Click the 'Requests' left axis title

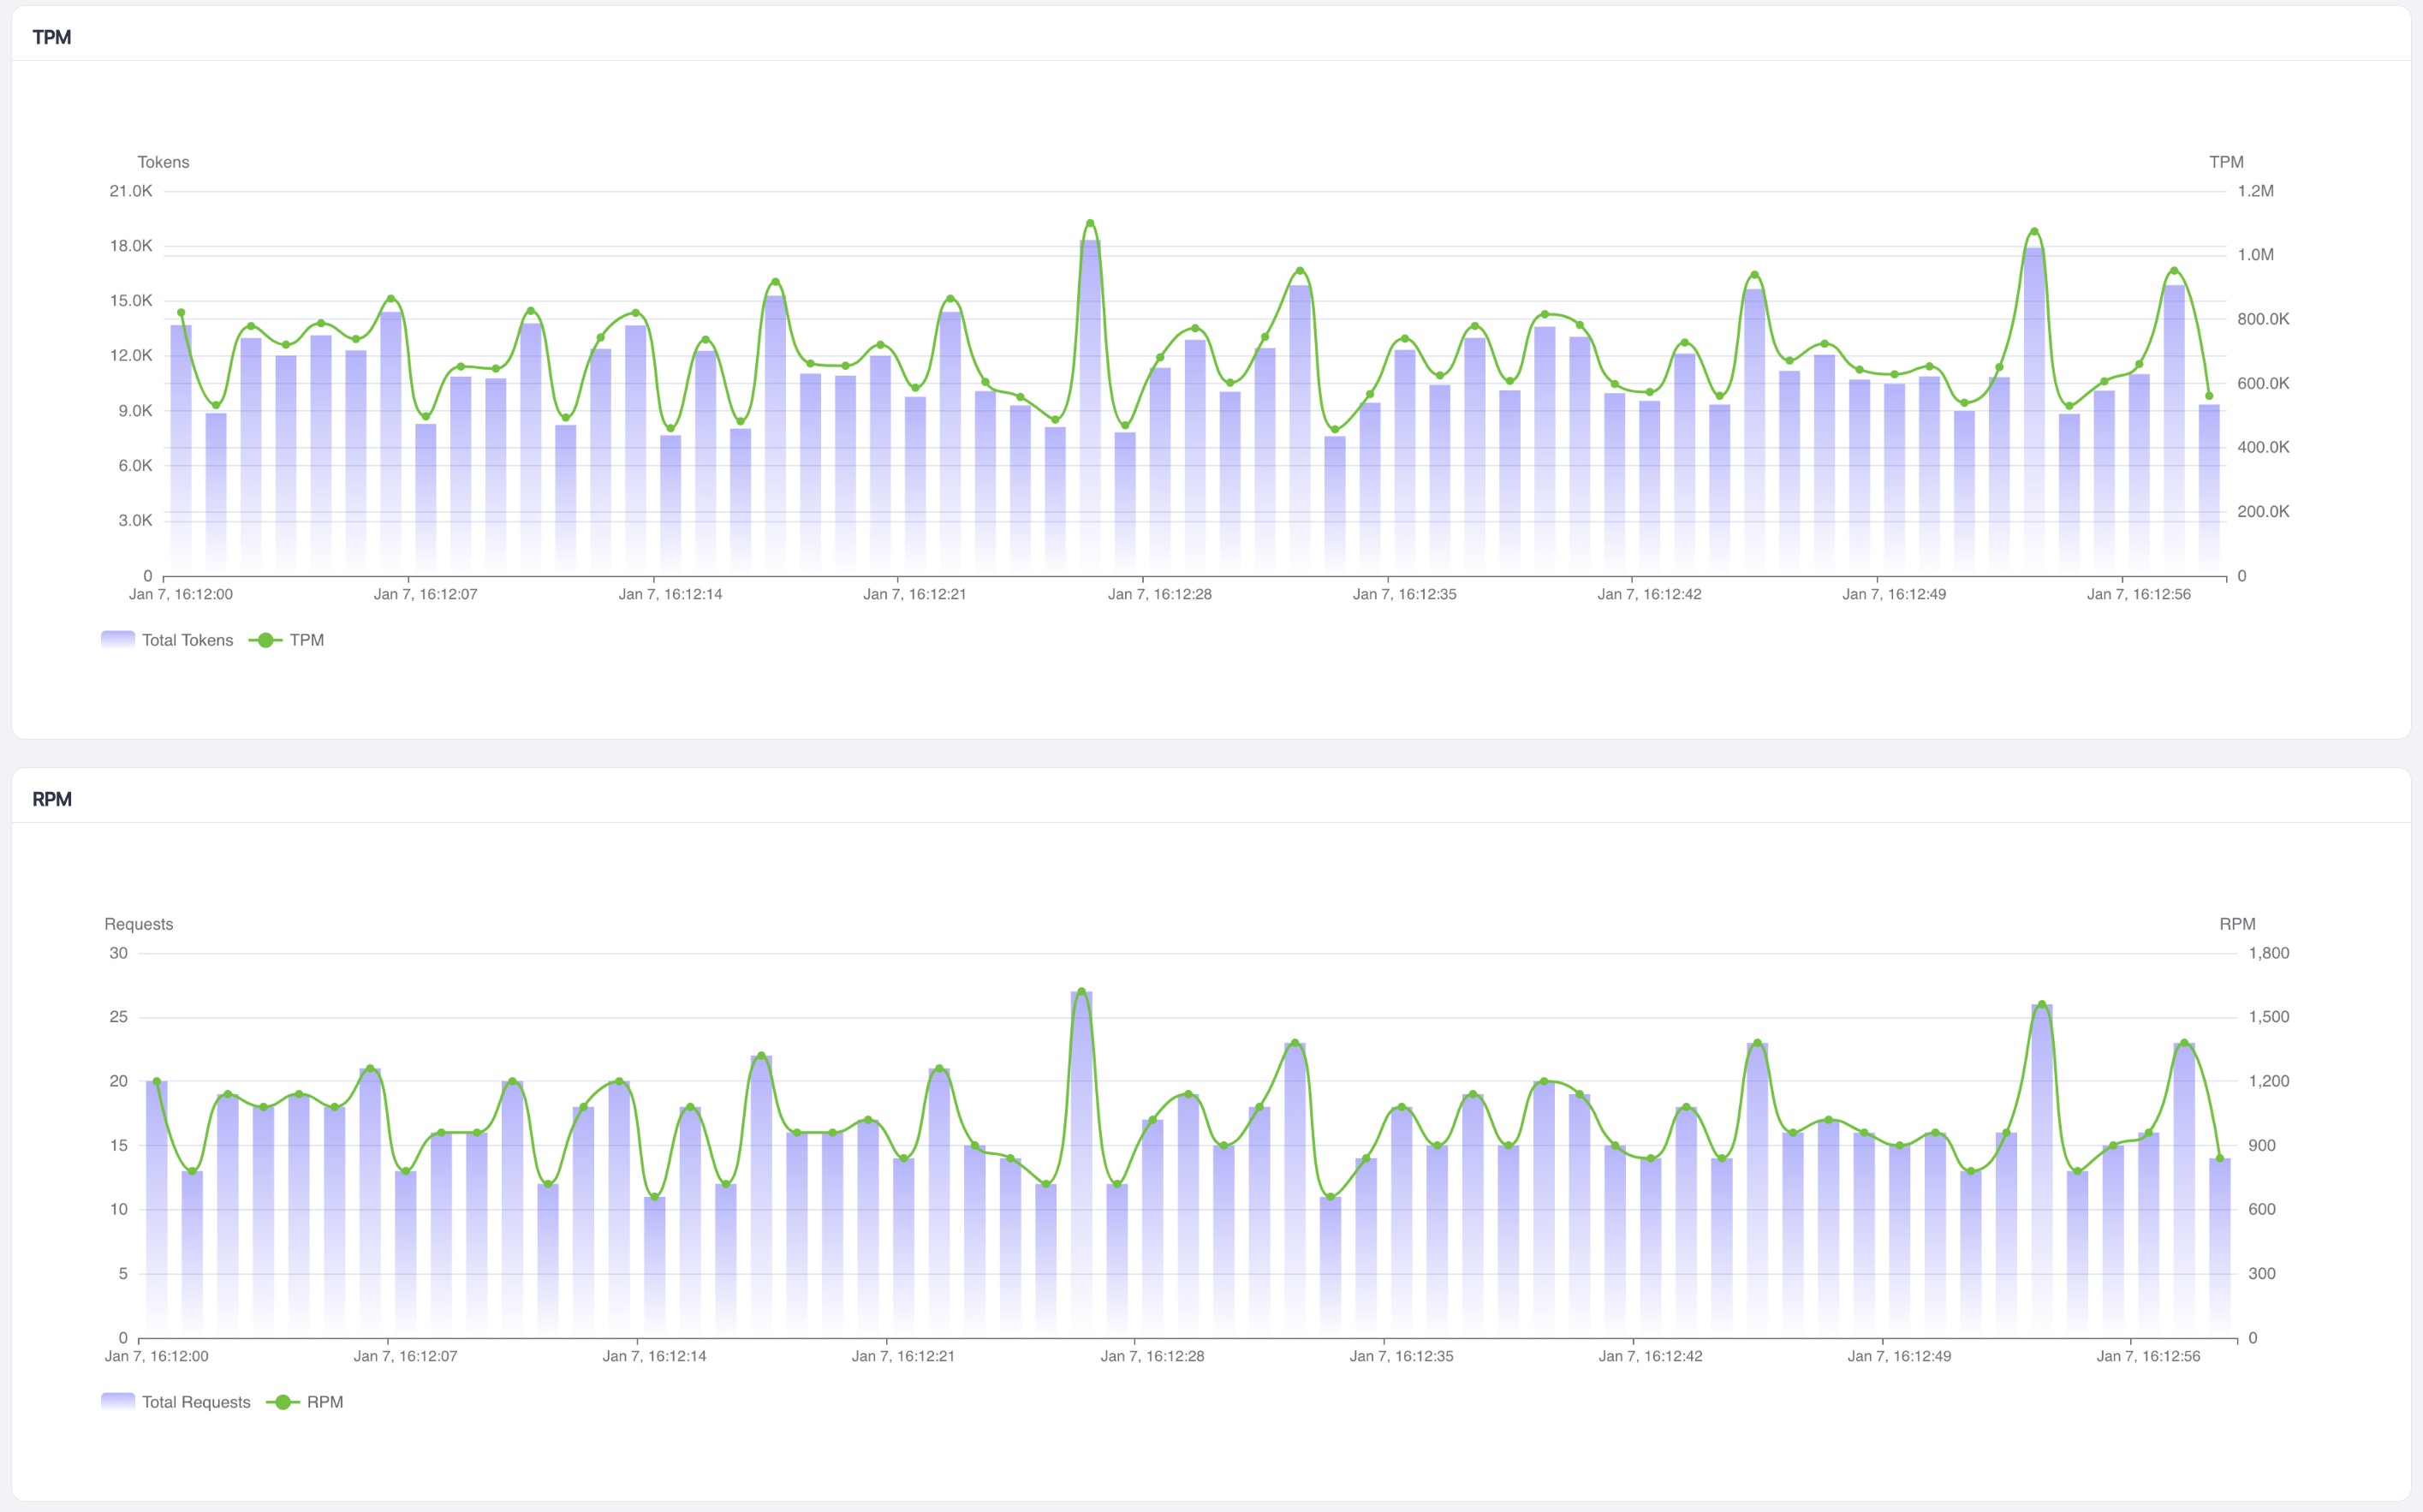pyautogui.click(x=139, y=924)
